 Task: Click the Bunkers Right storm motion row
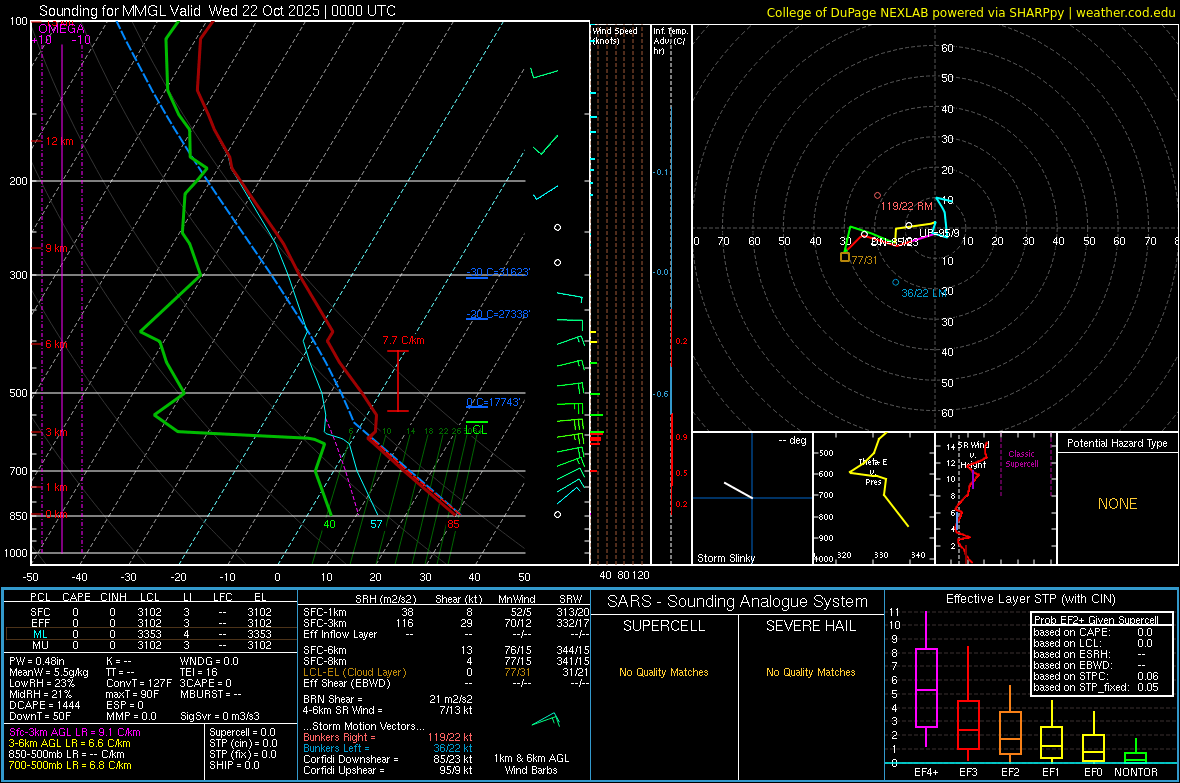[x=388, y=737]
